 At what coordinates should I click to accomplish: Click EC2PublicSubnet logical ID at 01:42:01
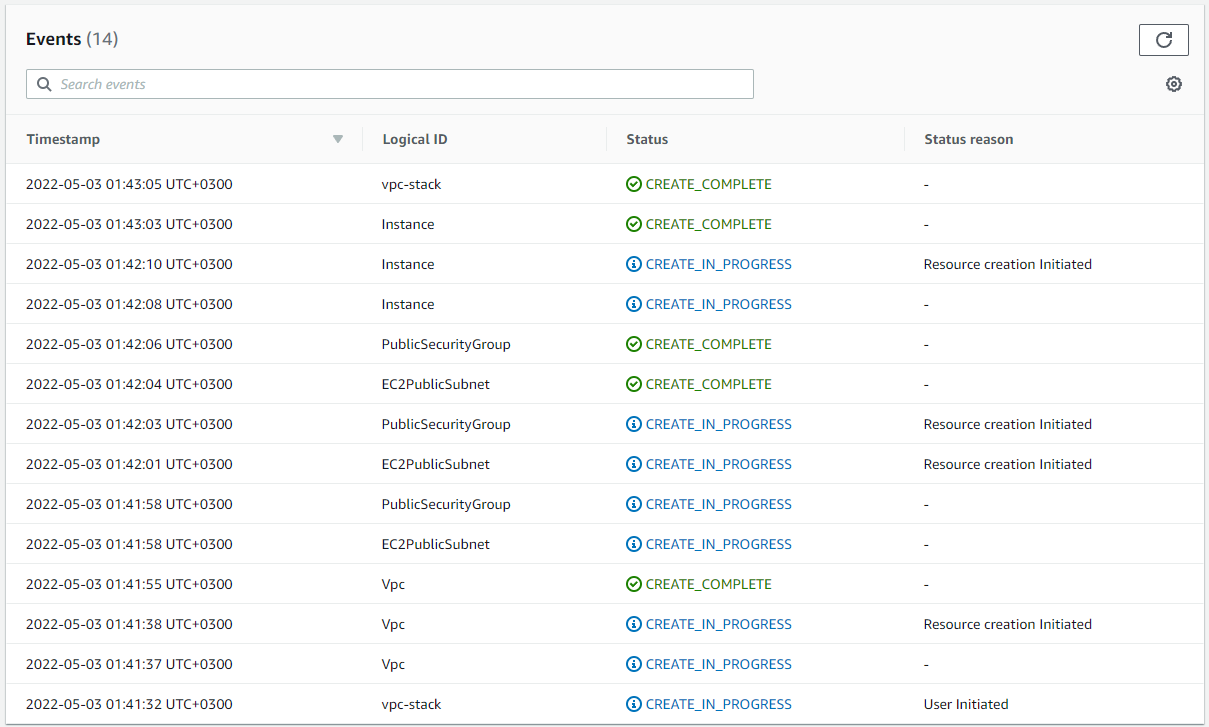pos(436,464)
